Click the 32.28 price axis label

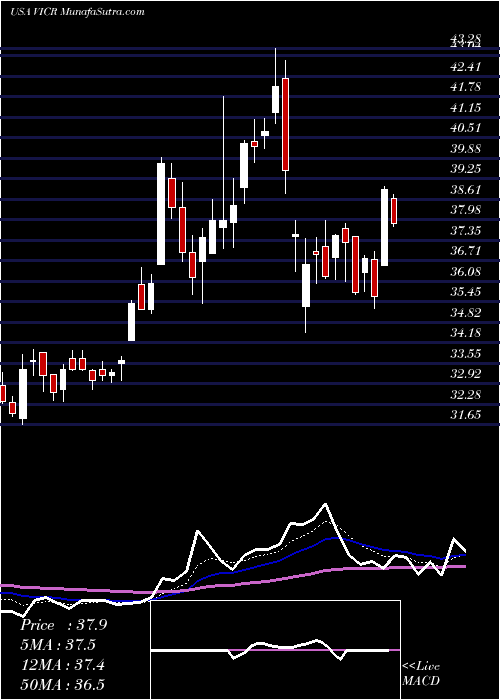pos(466,395)
